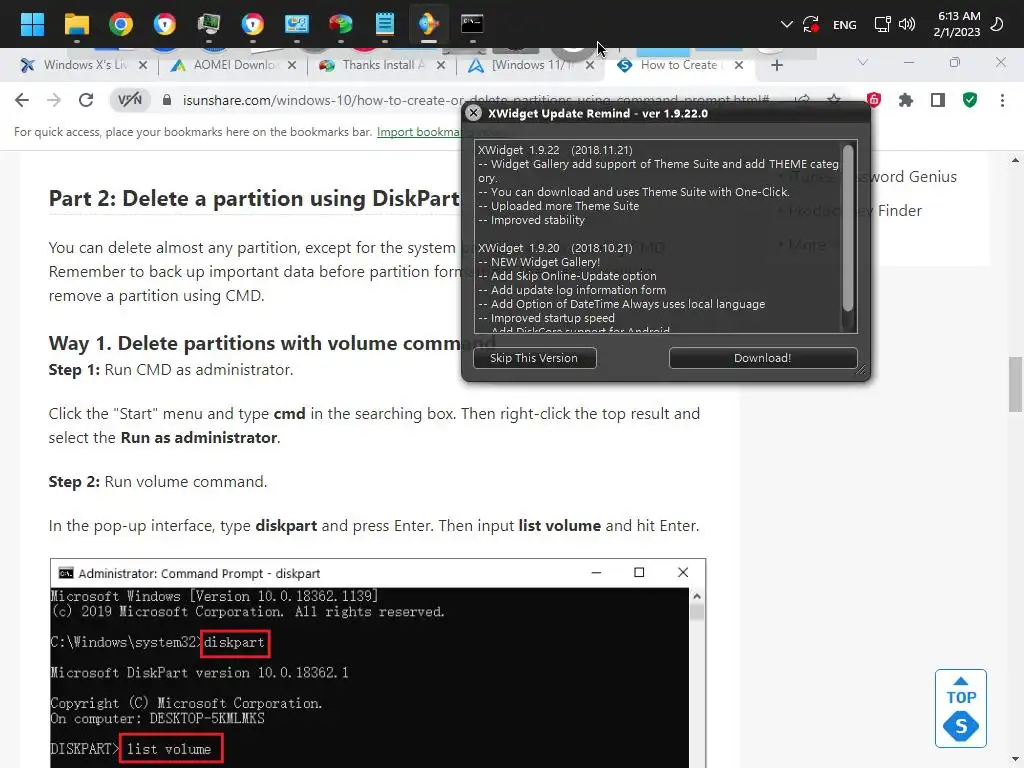Screen dimensions: 1024x768
Task: Click the command prompt screenshot image
Action: click(x=377, y=663)
